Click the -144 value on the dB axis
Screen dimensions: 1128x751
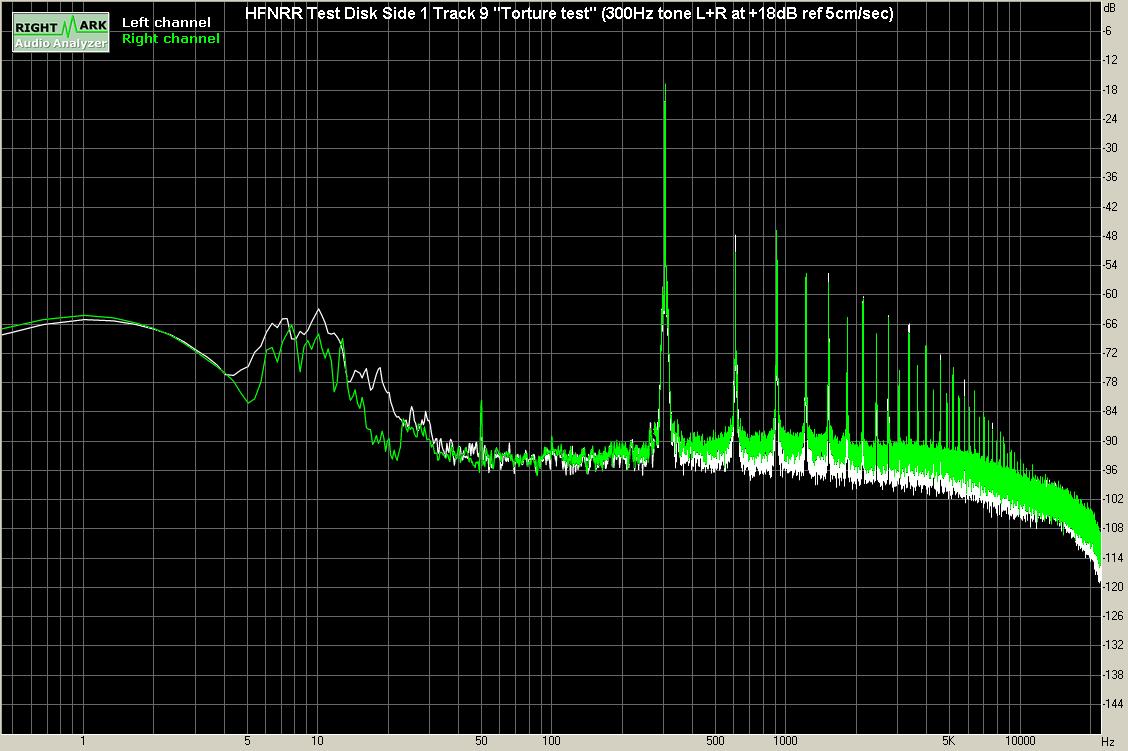coord(1113,704)
